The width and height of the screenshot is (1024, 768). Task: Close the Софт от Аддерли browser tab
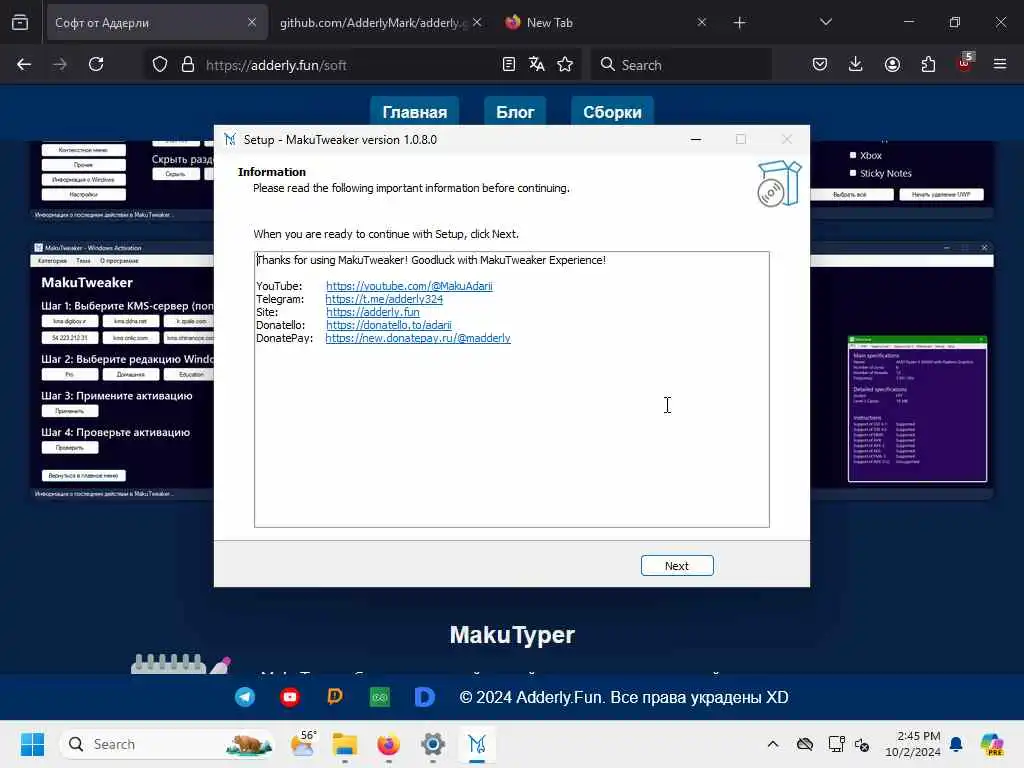pyautogui.click(x=252, y=22)
